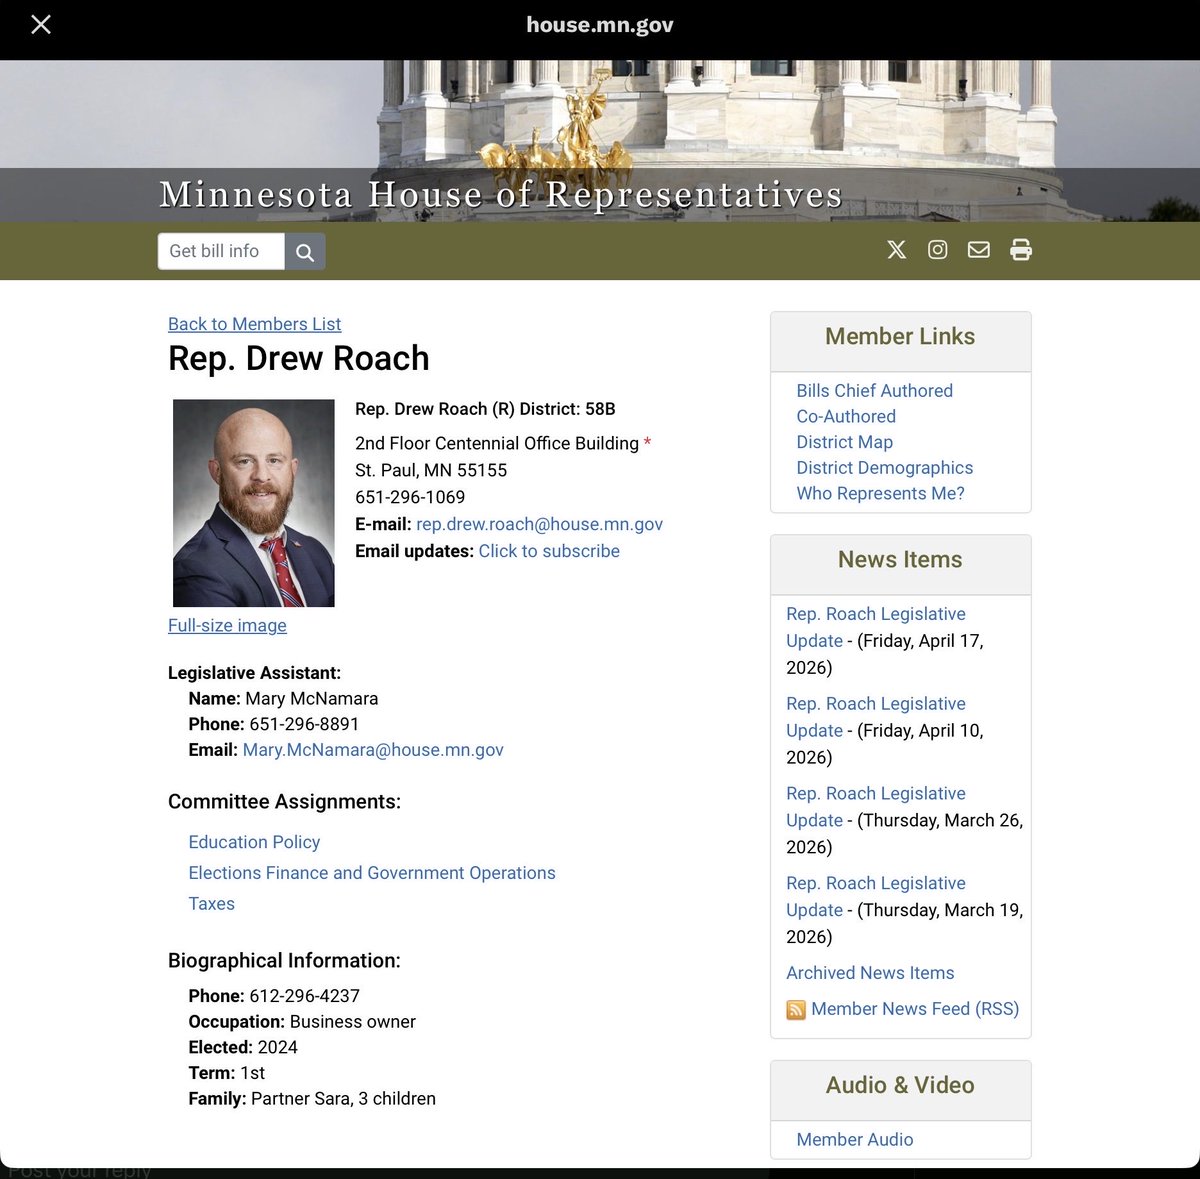Open the April 10, 2026 Legislative Update

click(x=876, y=717)
